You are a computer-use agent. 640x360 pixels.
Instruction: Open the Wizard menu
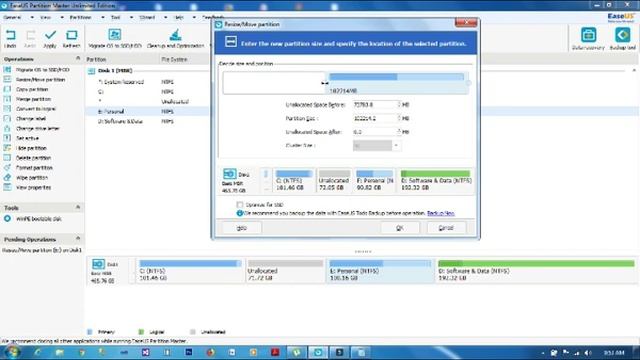tap(147, 18)
